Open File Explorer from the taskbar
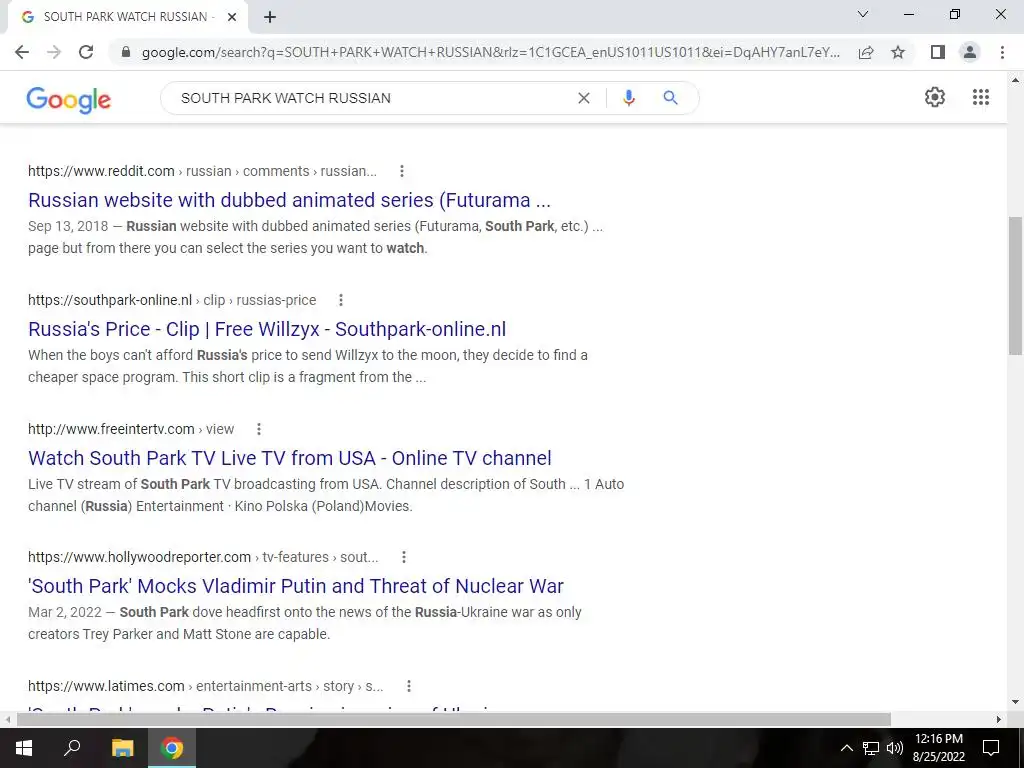1024x768 pixels. click(122, 748)
